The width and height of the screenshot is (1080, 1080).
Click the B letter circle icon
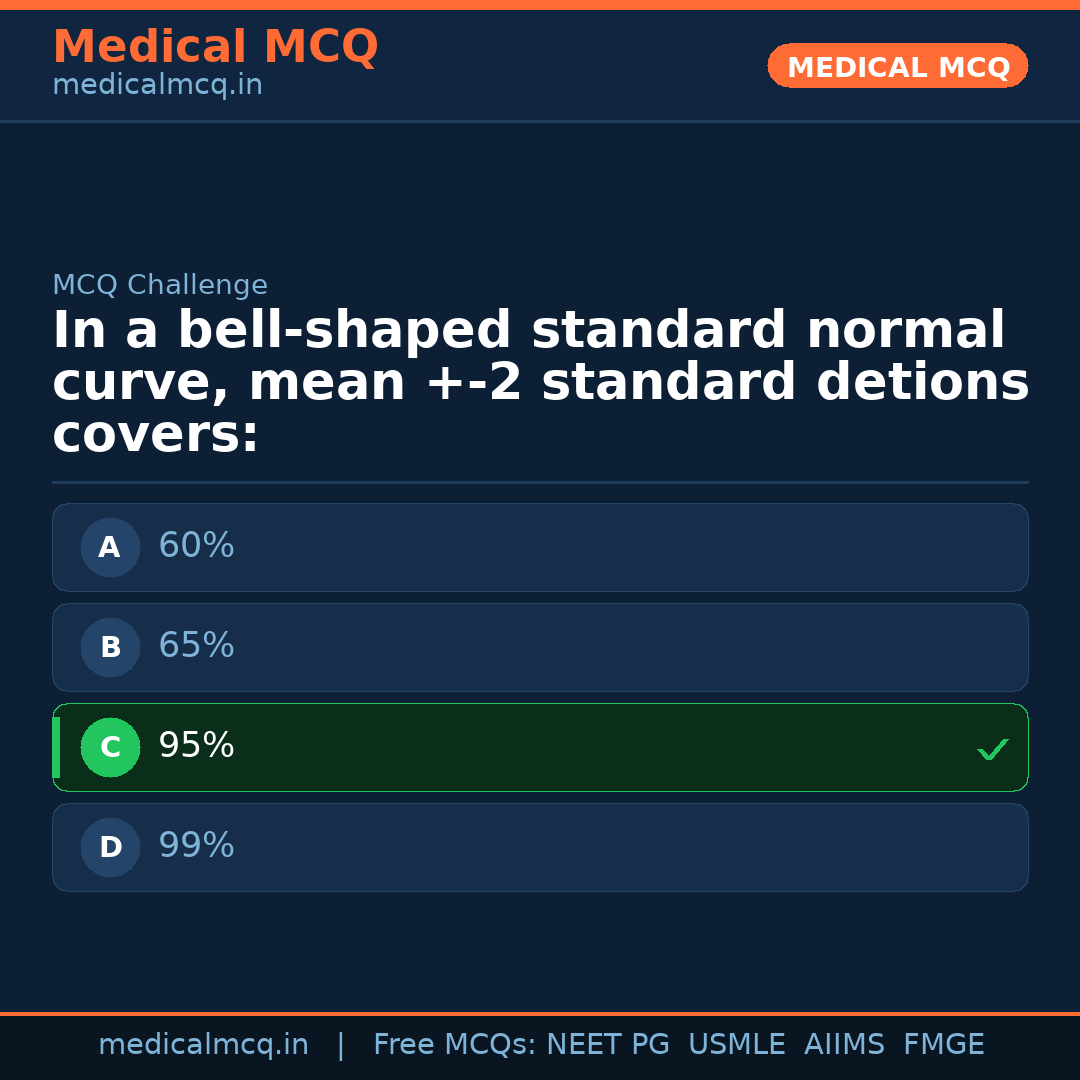coord(110,647)
